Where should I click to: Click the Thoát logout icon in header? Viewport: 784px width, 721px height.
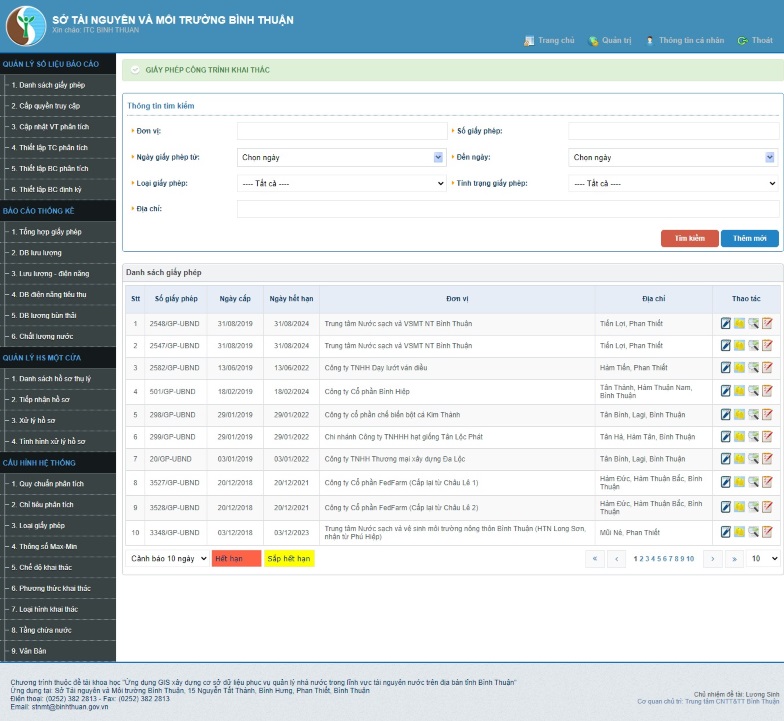(x=742, y=41)
